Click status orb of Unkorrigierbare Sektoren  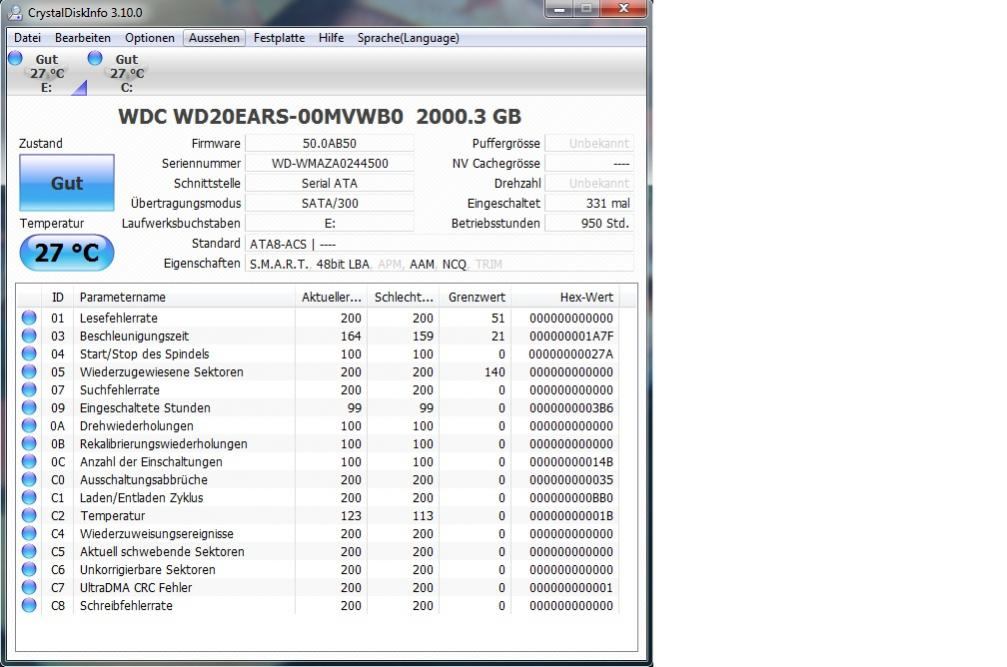point(29,569)
